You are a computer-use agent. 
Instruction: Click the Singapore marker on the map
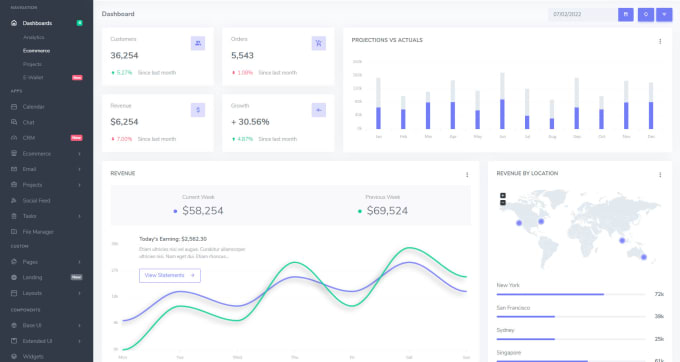(x=622, y=240)
